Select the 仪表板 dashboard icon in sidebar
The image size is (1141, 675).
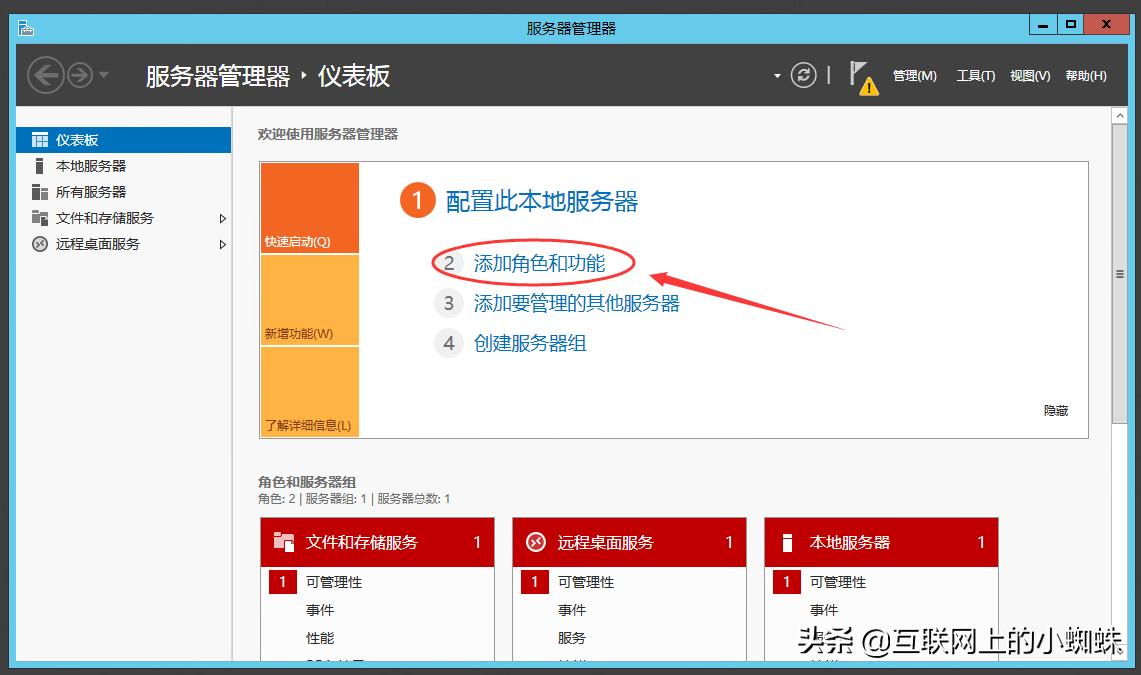38,140
